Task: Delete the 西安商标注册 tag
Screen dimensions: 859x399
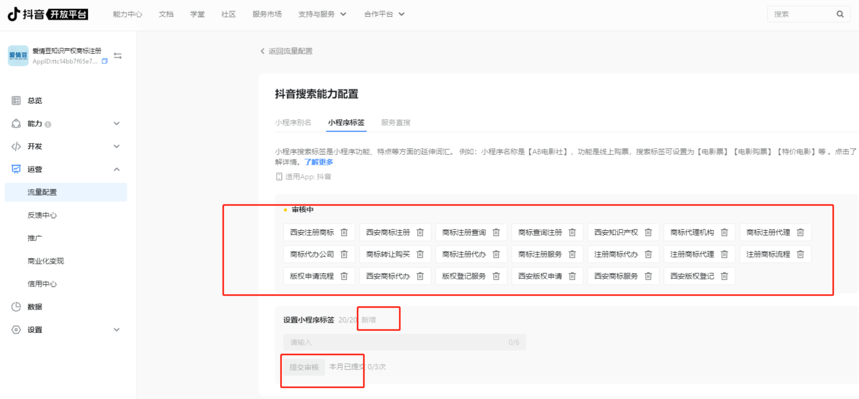Action: coord(420,232)
